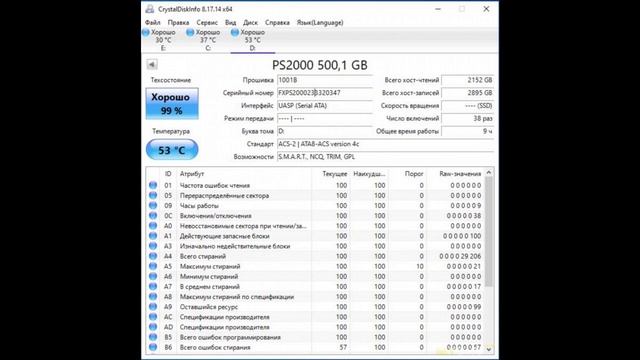
Task: Click status icon of attribute A8
Action: point(153,296)
